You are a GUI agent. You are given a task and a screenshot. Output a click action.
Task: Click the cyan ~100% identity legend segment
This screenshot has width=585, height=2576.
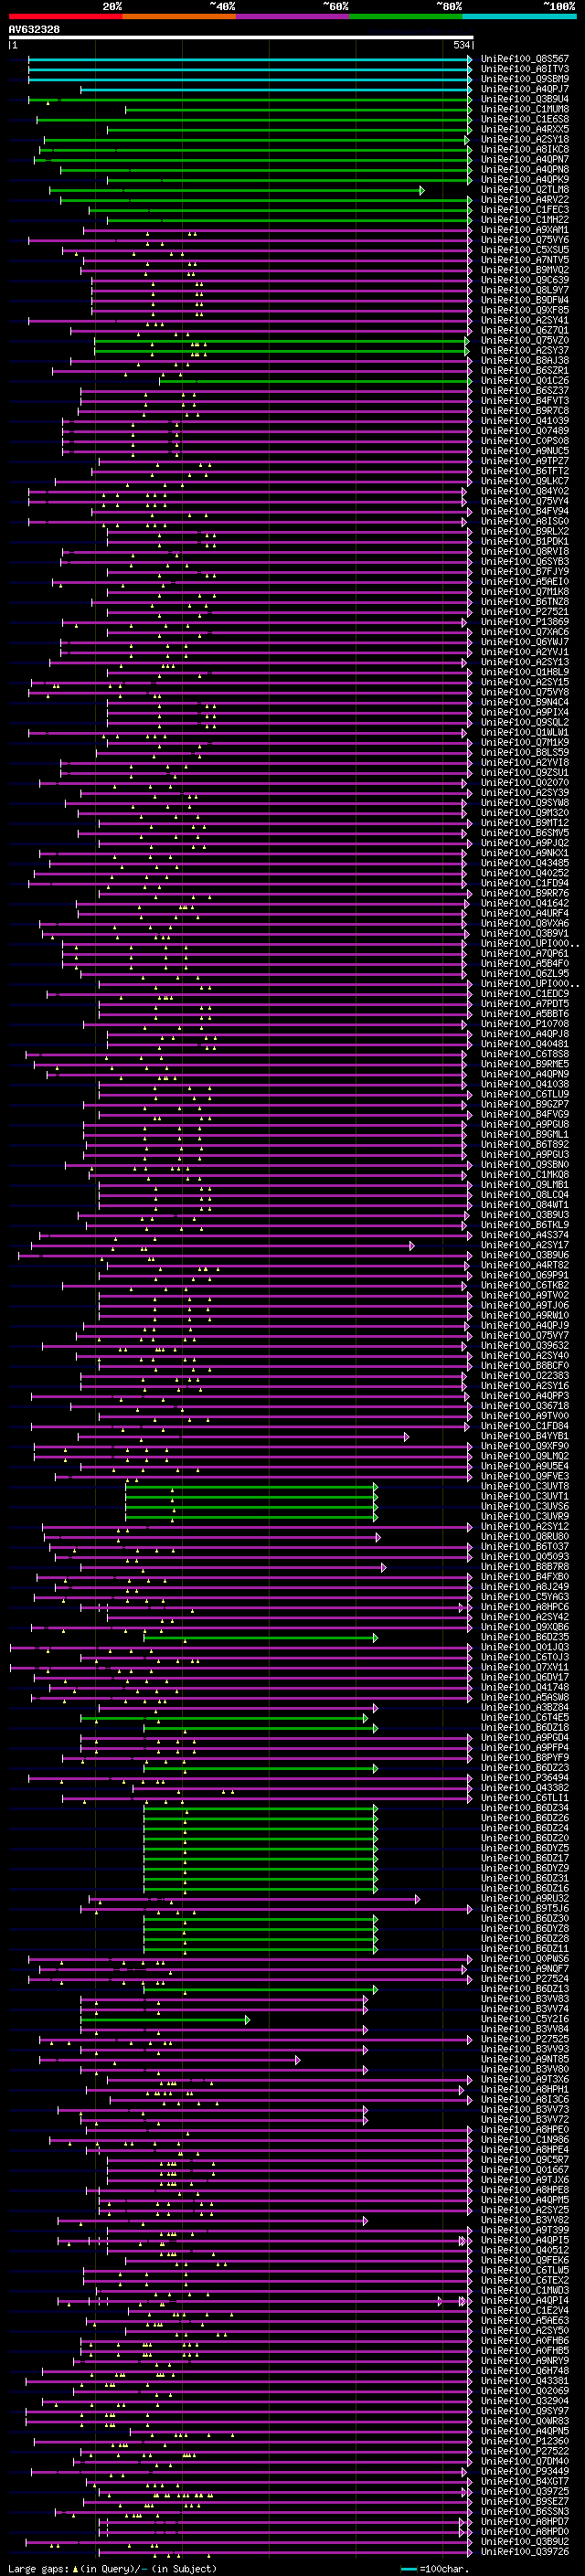pyautogui.click(x=519, y=16)
